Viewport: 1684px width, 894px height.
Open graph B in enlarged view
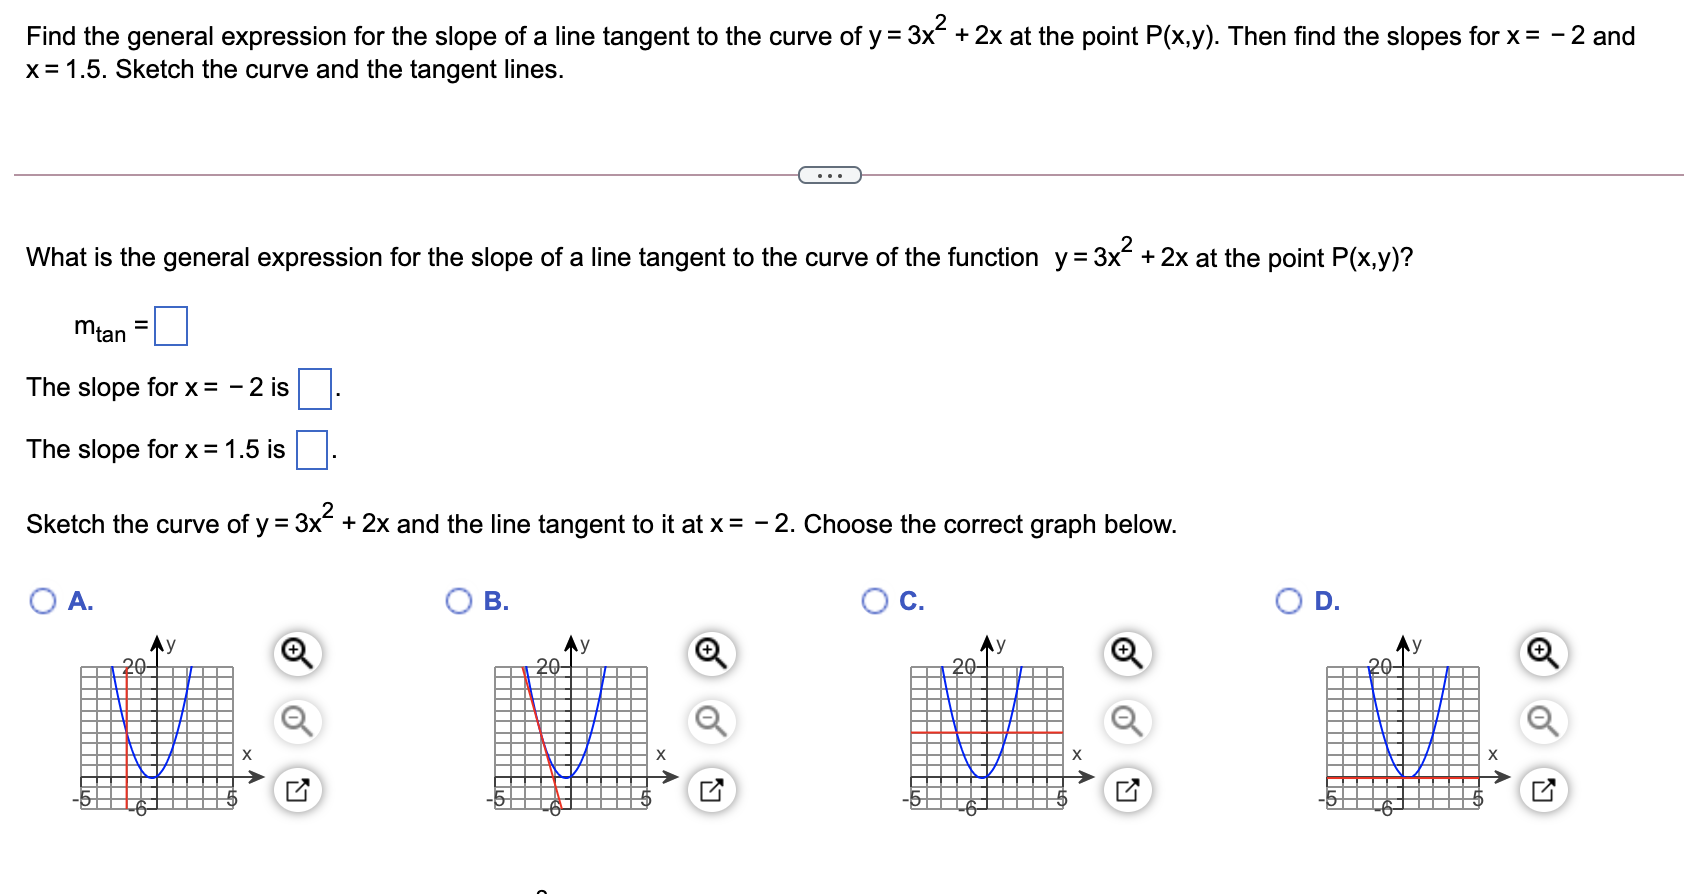tap(710, 787)
